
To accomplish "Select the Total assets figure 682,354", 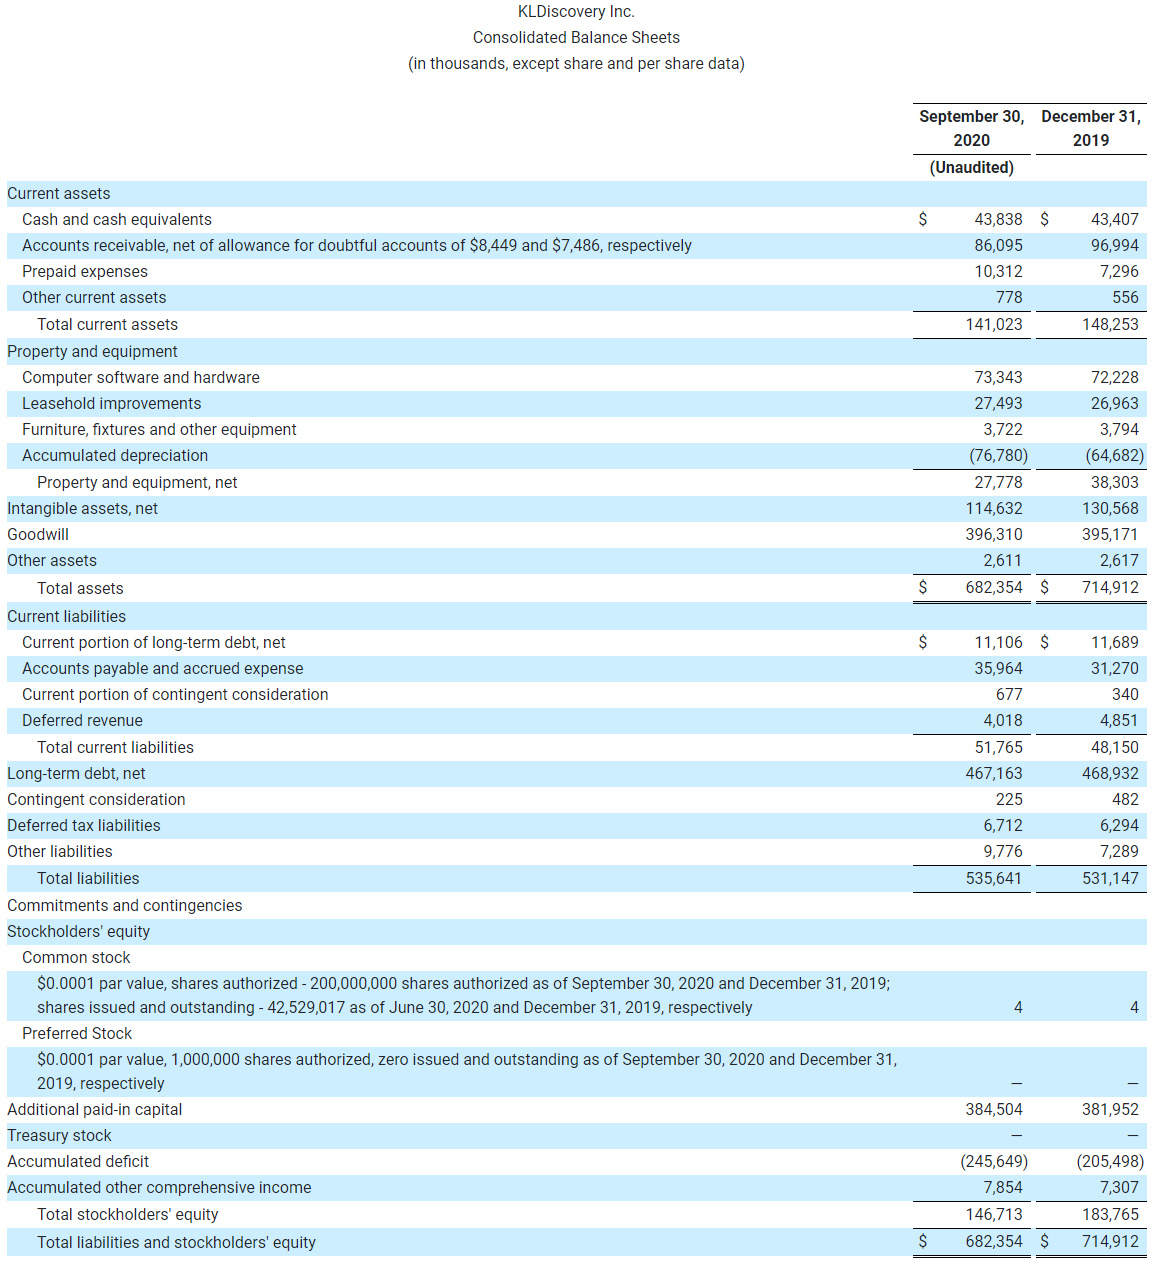I will pos(996,588).
